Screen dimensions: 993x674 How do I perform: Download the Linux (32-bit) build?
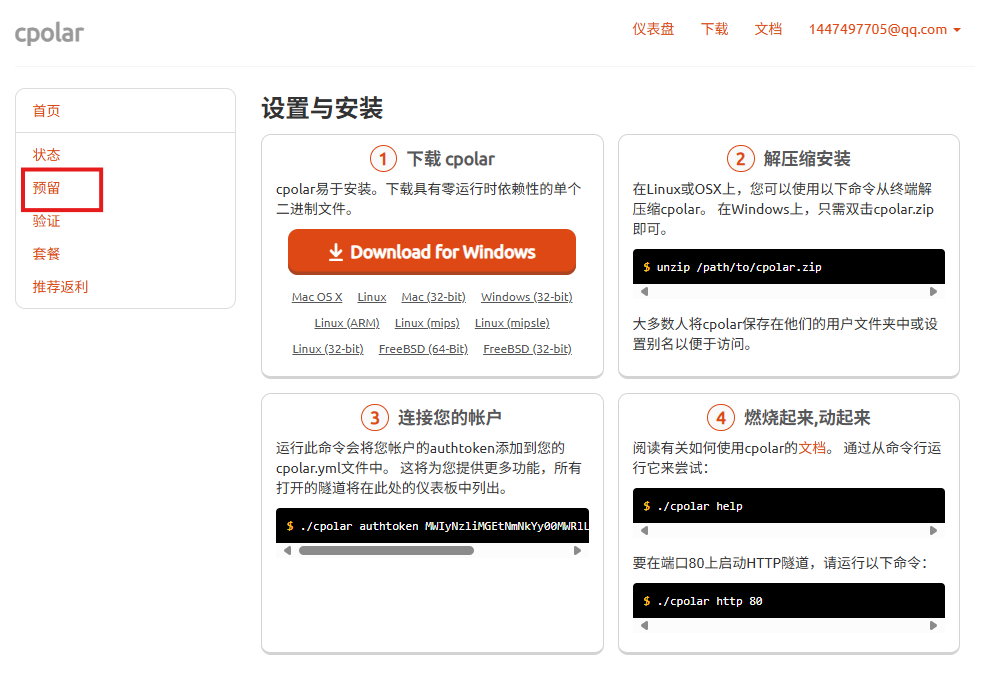328,349
